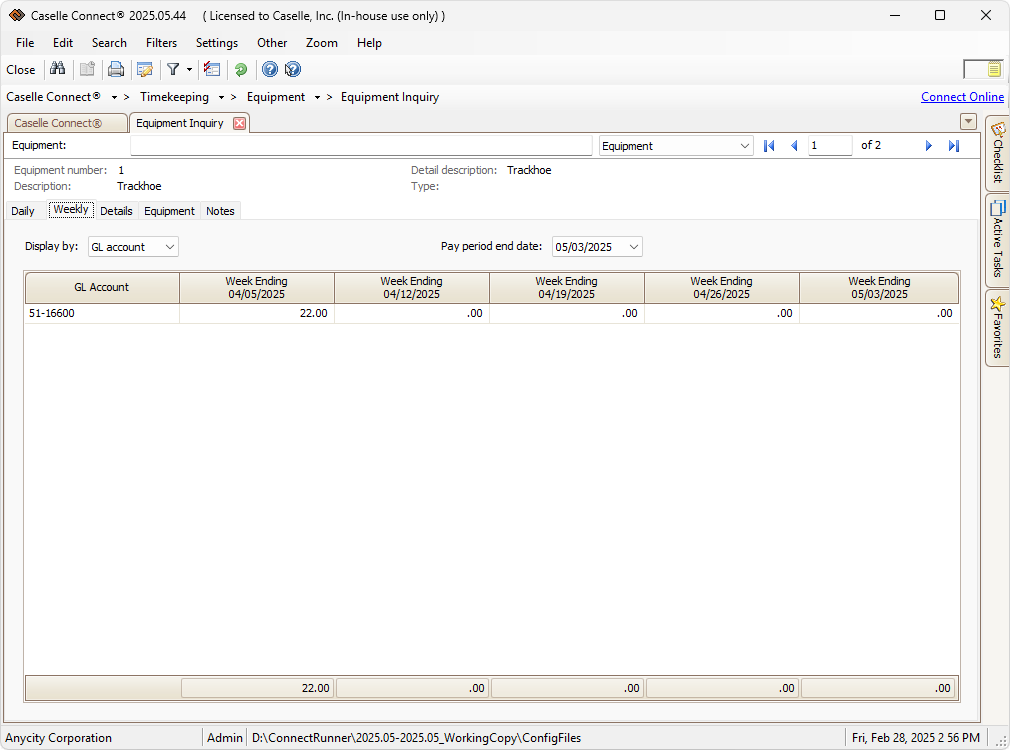Close the Equipment Inquiry tab
This screenshot has height=750, width=1010.
pos(239,123)
